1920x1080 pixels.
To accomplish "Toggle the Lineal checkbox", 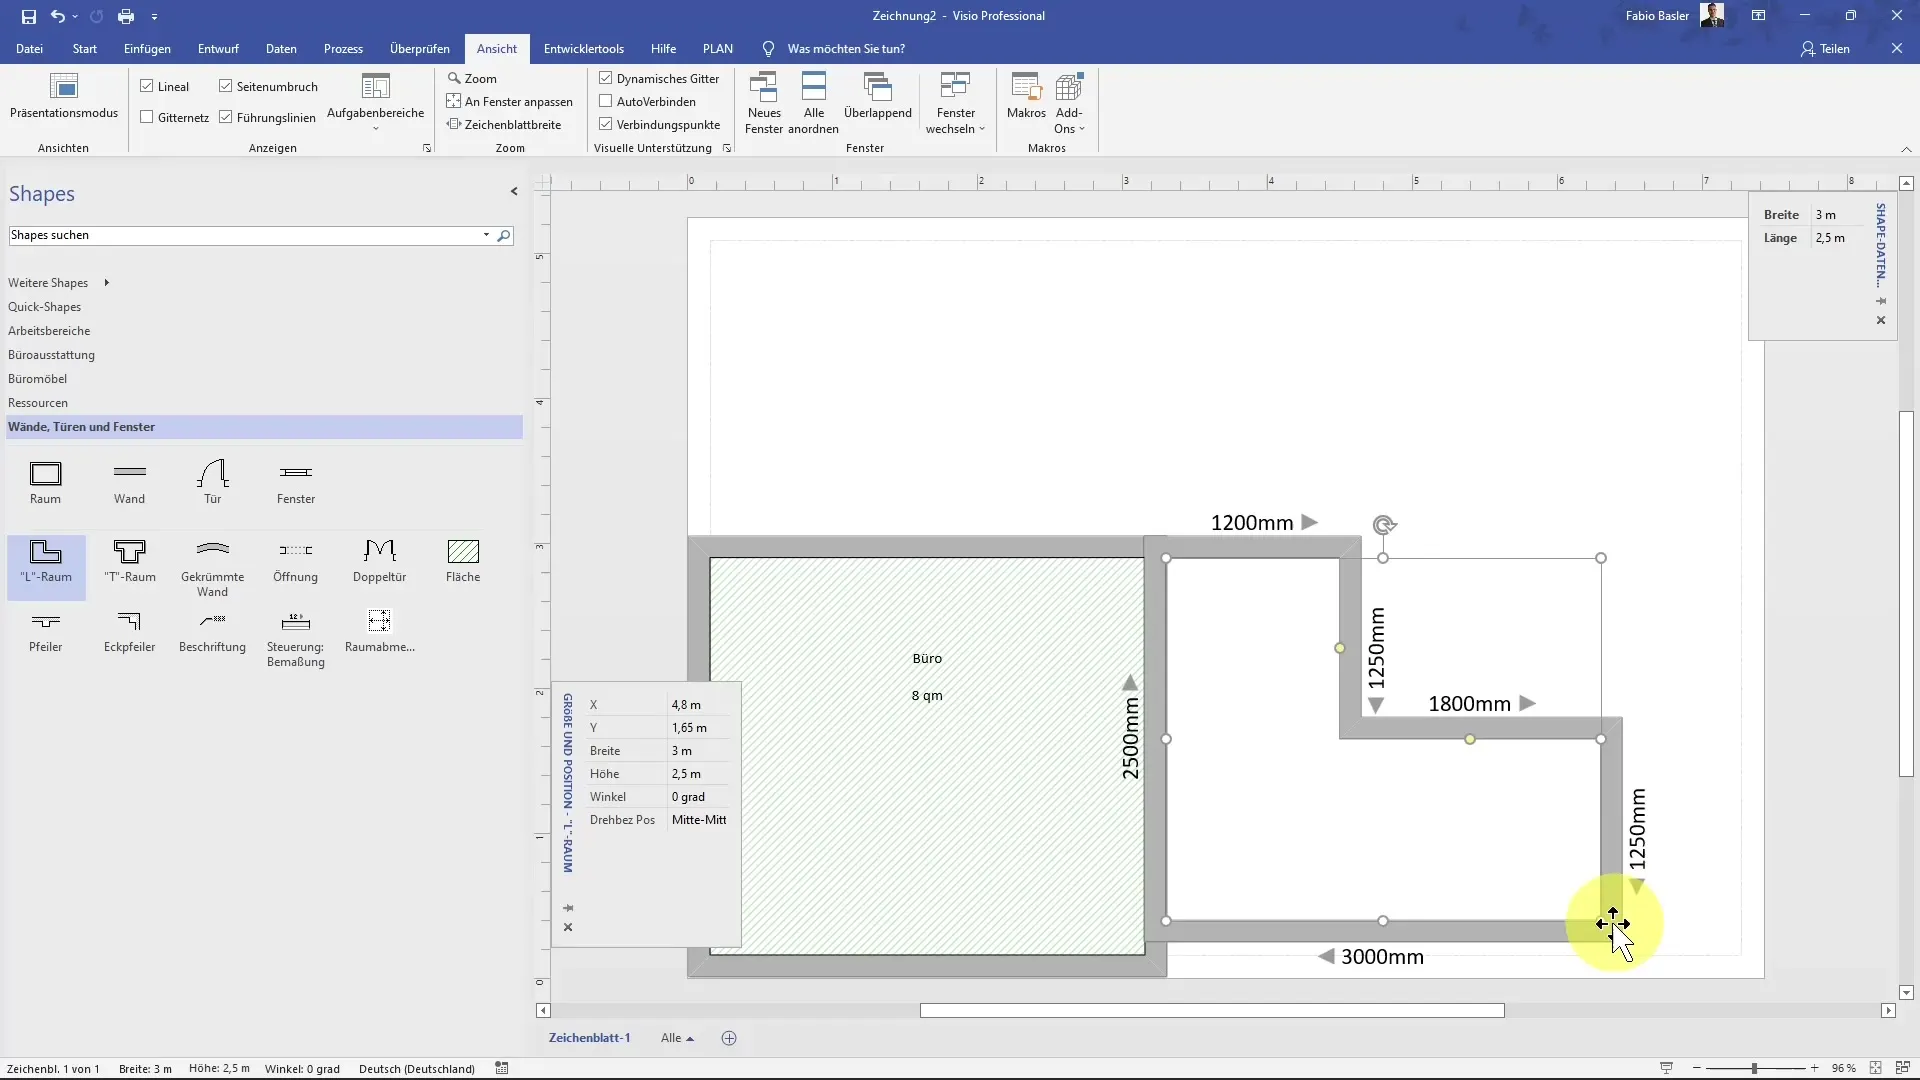I will click(x=147, y=86).
